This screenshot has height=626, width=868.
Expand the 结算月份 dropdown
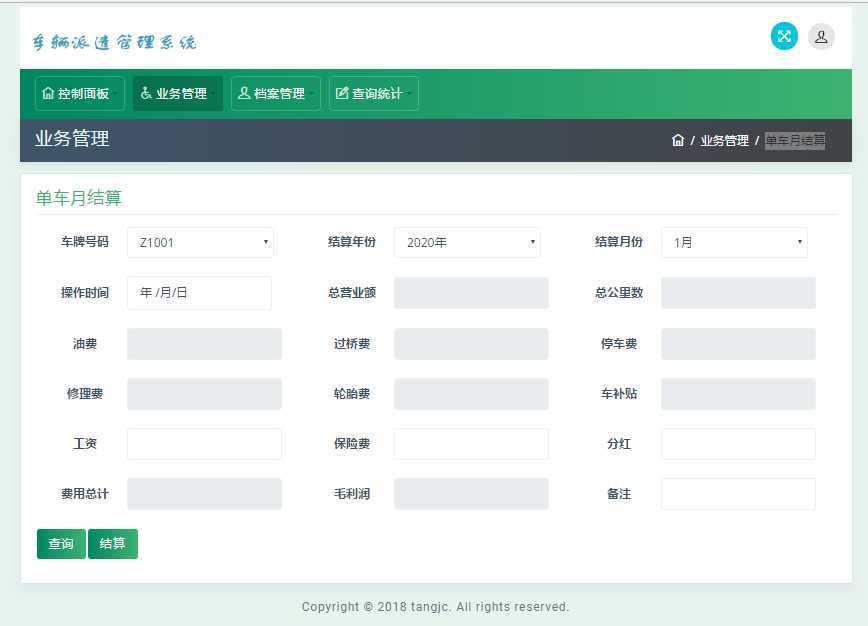coord(734,242)
